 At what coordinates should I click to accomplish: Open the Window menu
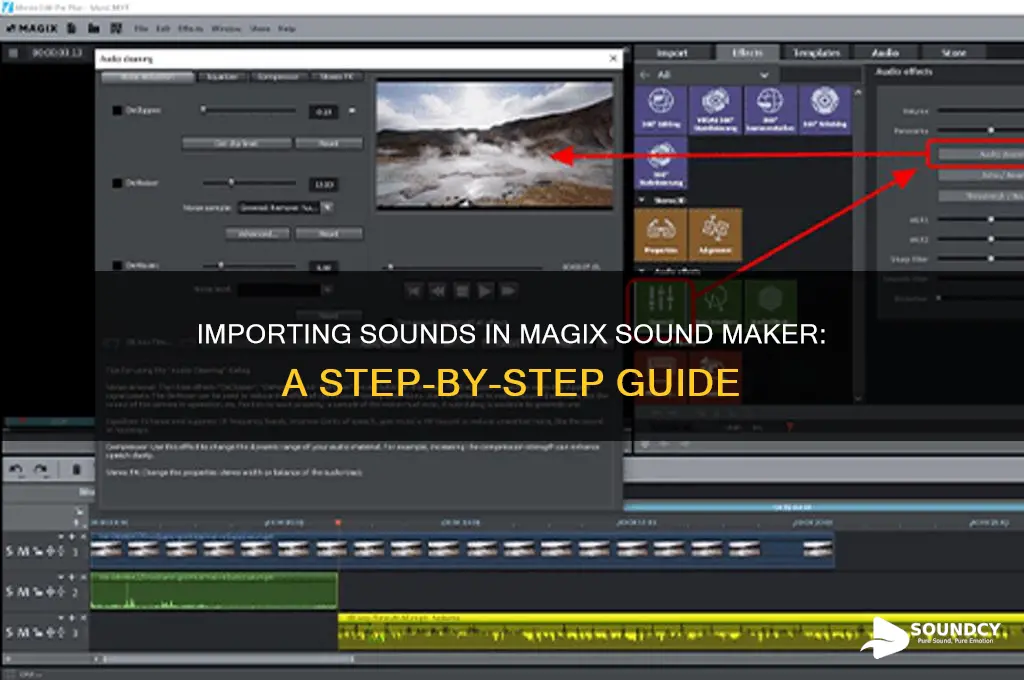coord(226,29)
